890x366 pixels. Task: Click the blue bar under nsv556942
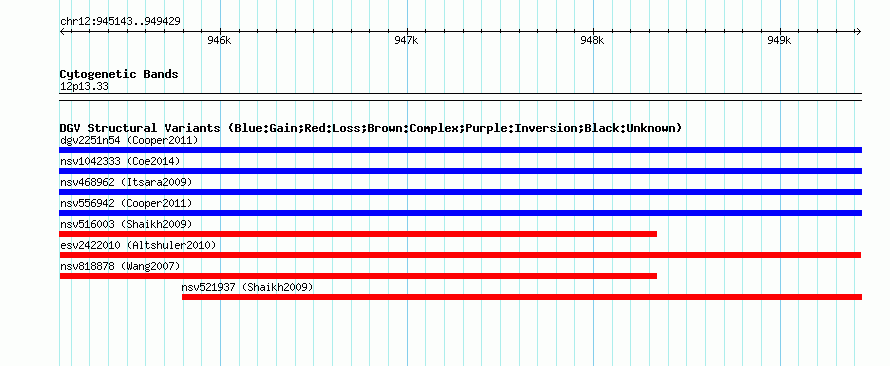460,213
